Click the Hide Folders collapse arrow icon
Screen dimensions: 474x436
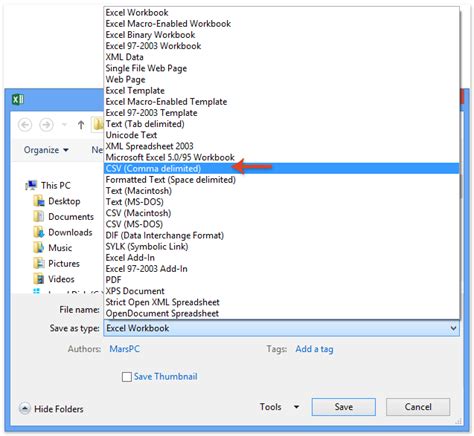pos(25,409)
